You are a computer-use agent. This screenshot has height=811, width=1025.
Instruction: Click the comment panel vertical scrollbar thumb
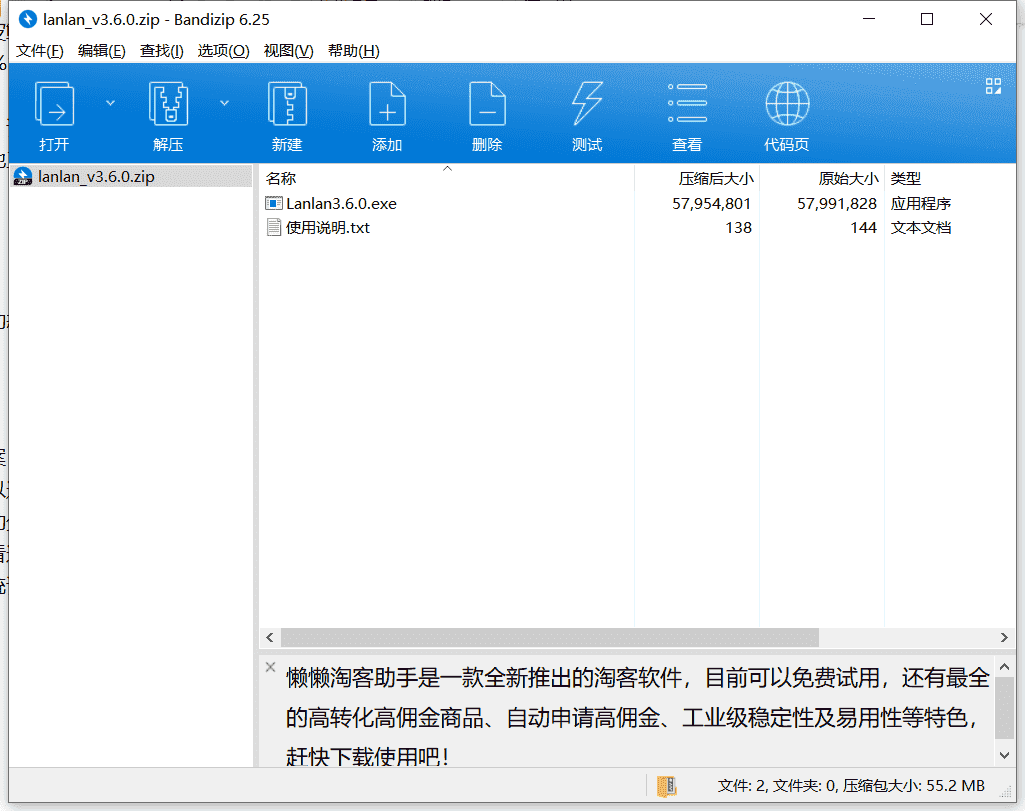(x=1004, y=708)
